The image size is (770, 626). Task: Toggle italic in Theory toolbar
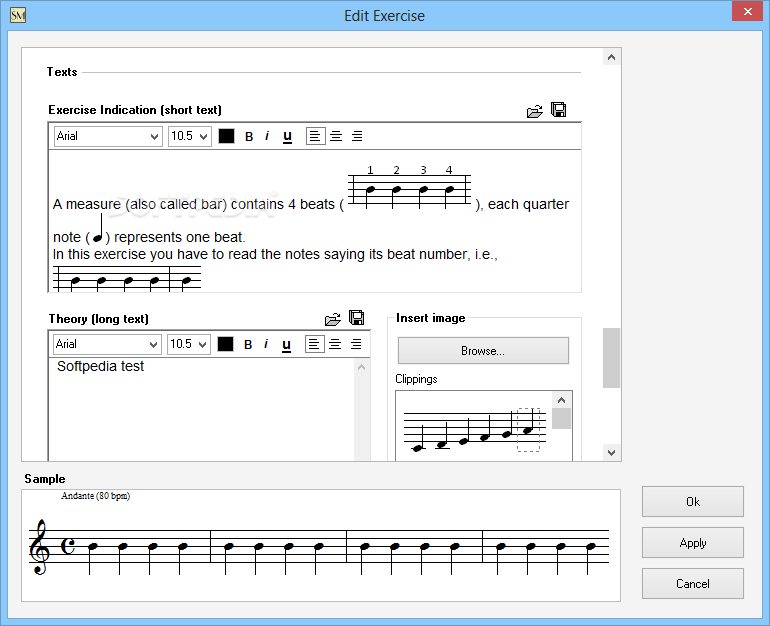[266, 344]
